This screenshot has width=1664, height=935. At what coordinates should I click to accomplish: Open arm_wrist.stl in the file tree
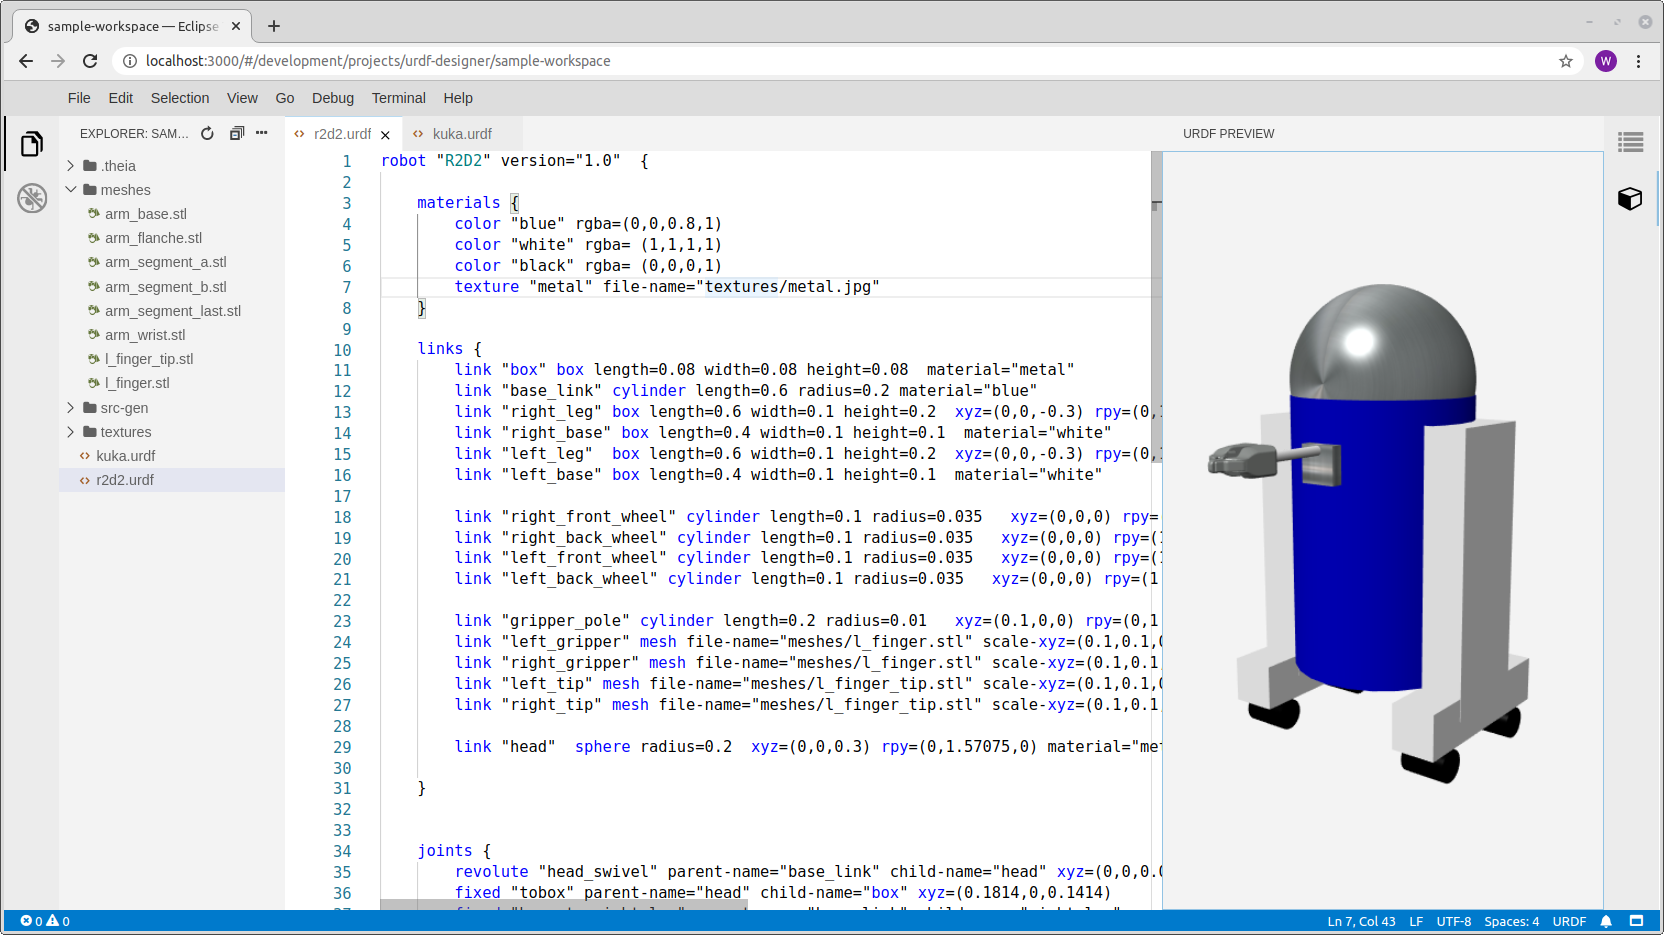click(x=145, y=335)
